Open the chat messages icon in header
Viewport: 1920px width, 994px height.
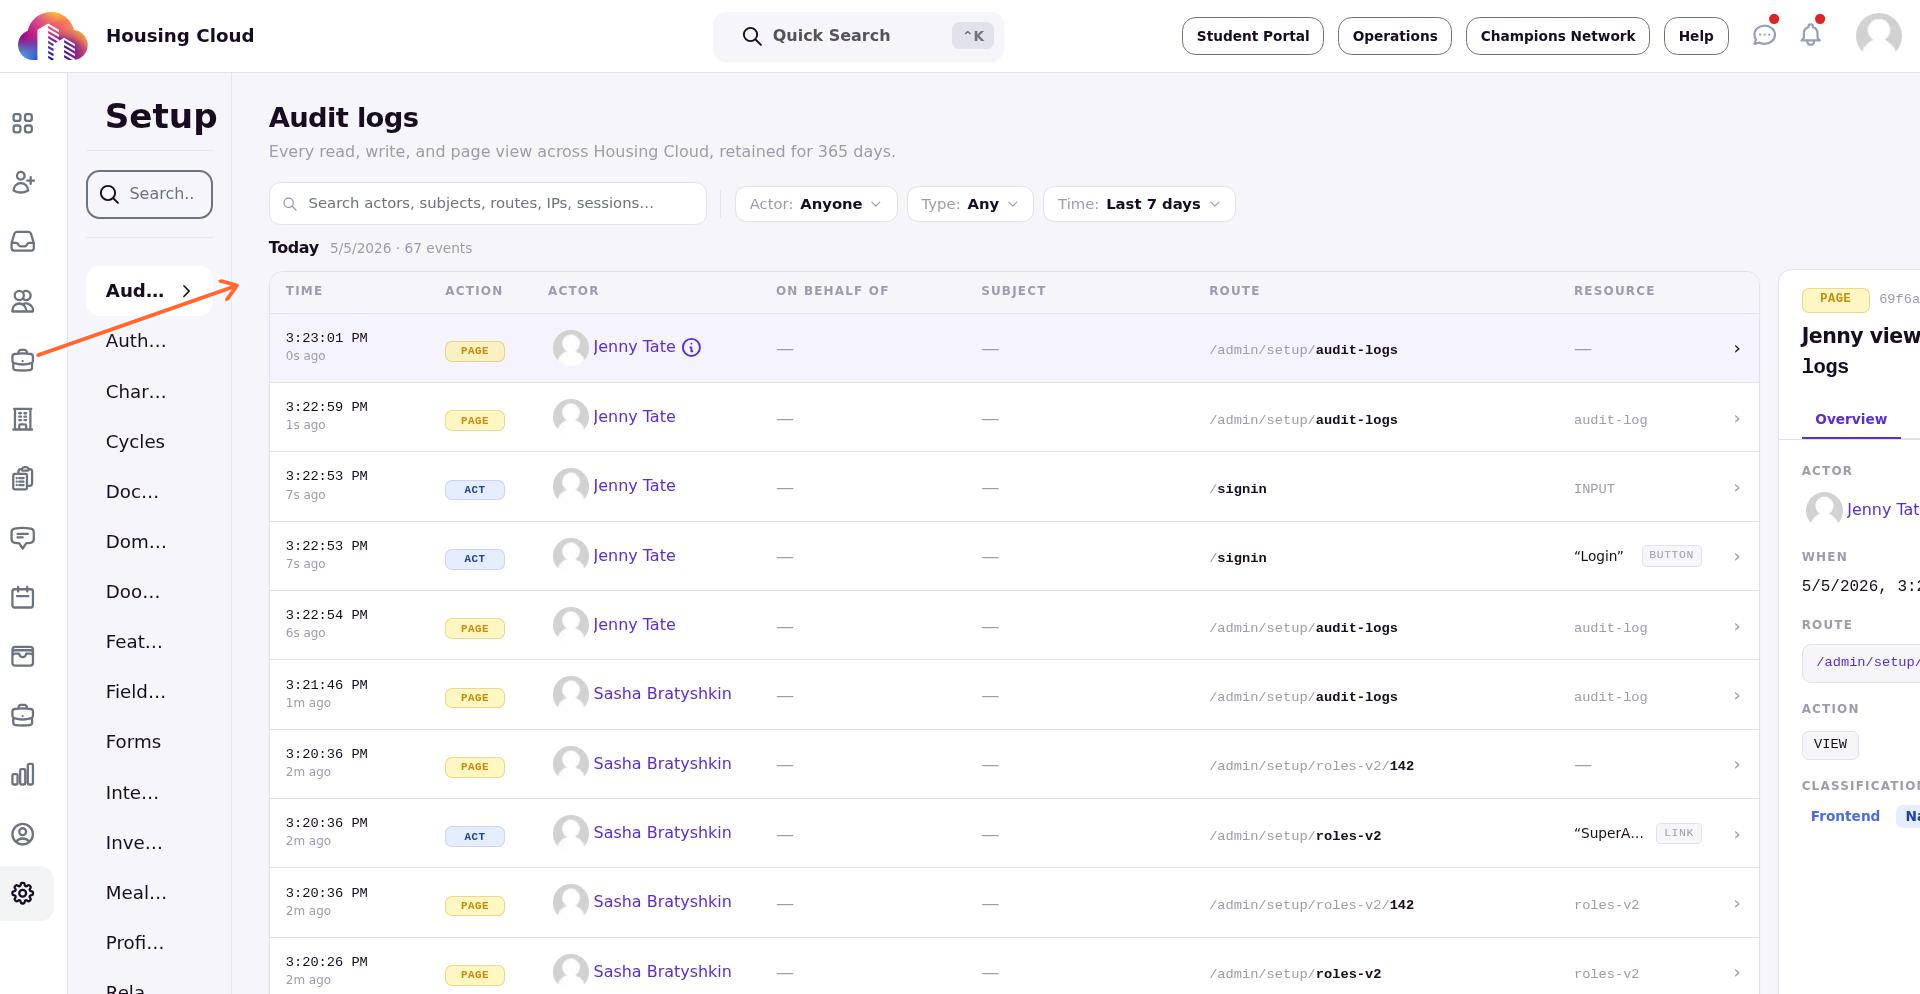(1764, 35)
